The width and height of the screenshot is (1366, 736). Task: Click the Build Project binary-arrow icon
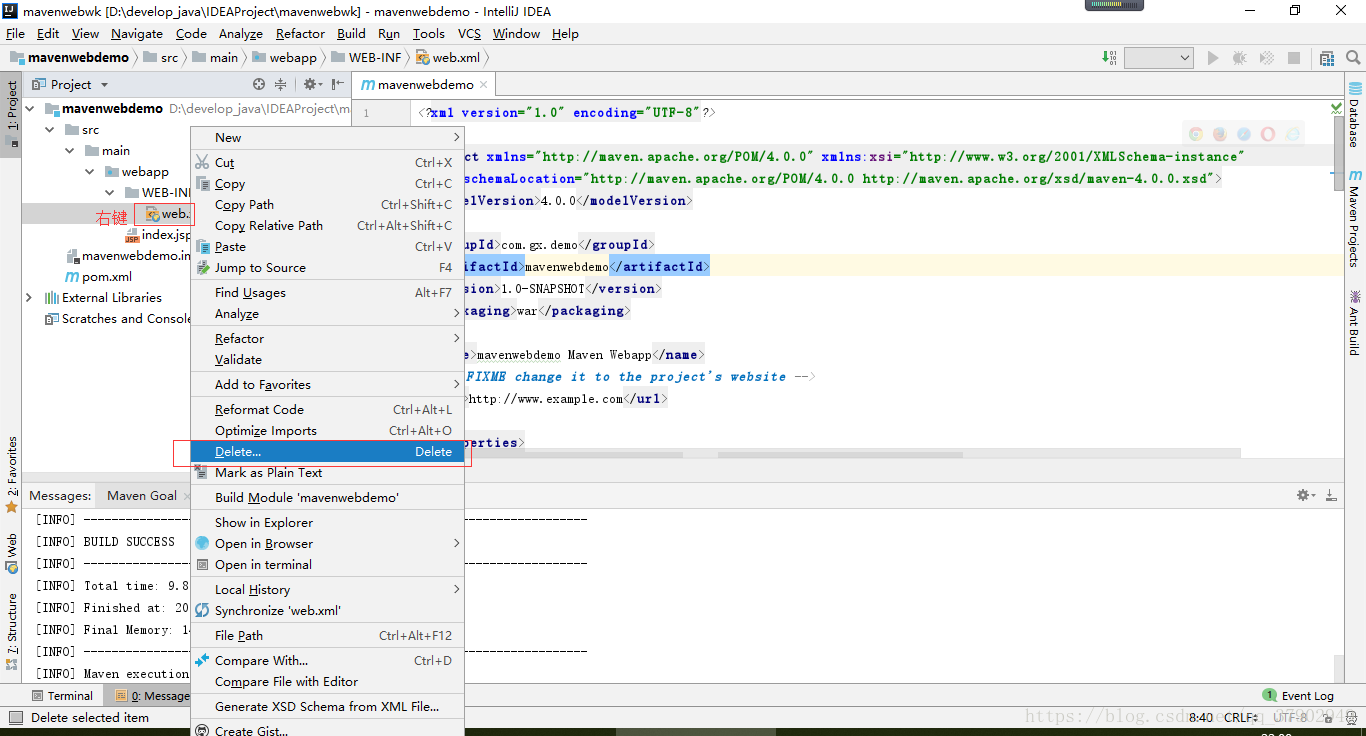[1110, 58]
